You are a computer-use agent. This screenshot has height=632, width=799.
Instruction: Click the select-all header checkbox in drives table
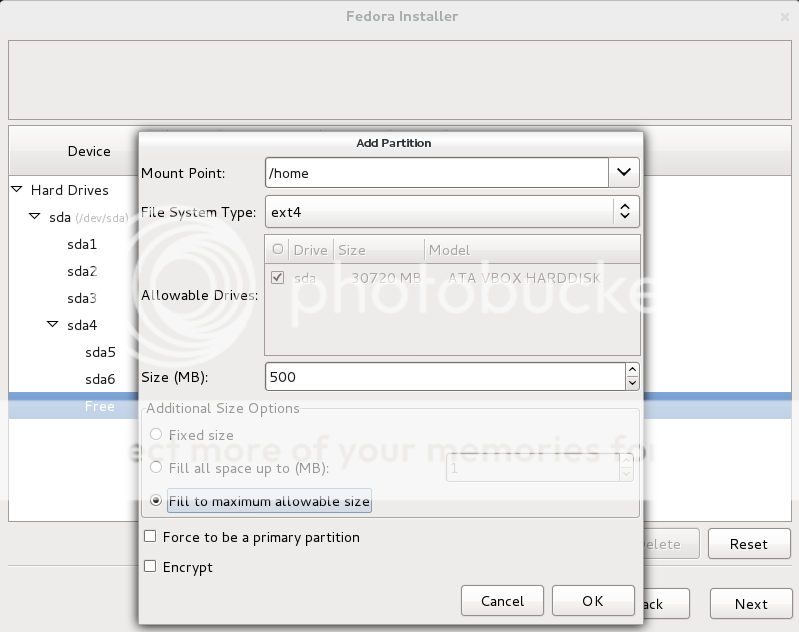(x=278, y=249)
